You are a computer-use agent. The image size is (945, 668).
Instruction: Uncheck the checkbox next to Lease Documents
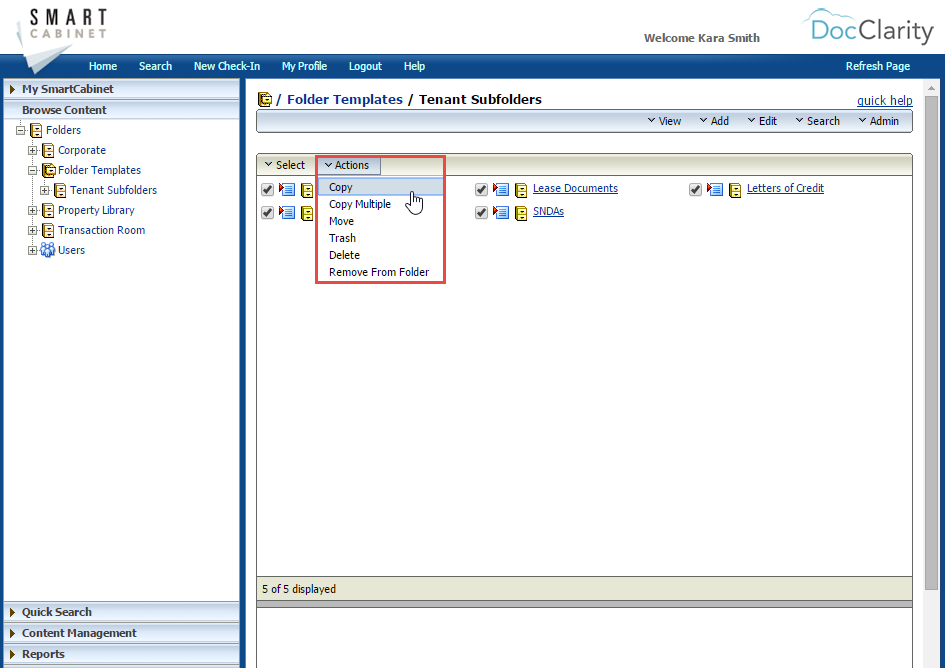click(481, 189)
